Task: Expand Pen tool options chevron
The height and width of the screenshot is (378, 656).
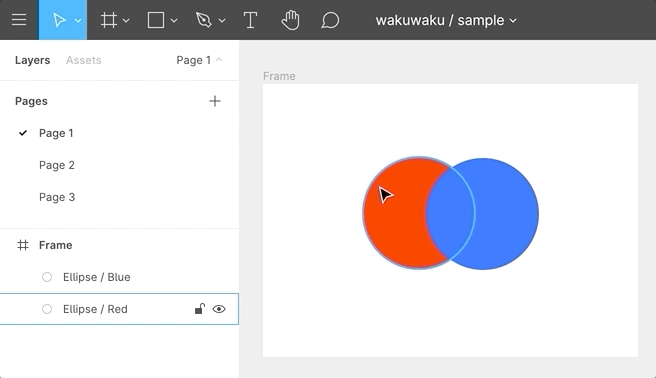Action: tap(222, 20)
